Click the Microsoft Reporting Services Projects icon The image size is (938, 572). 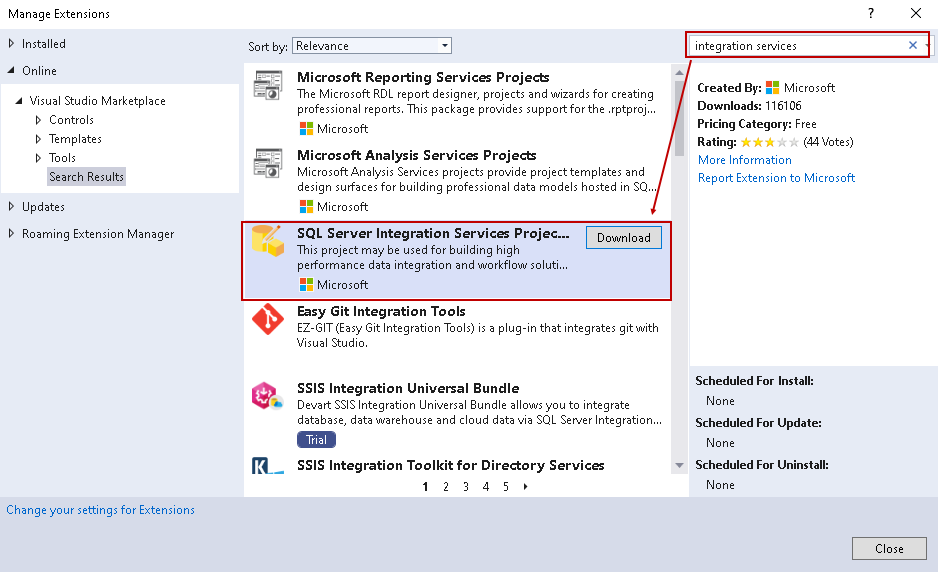(268, 86)
